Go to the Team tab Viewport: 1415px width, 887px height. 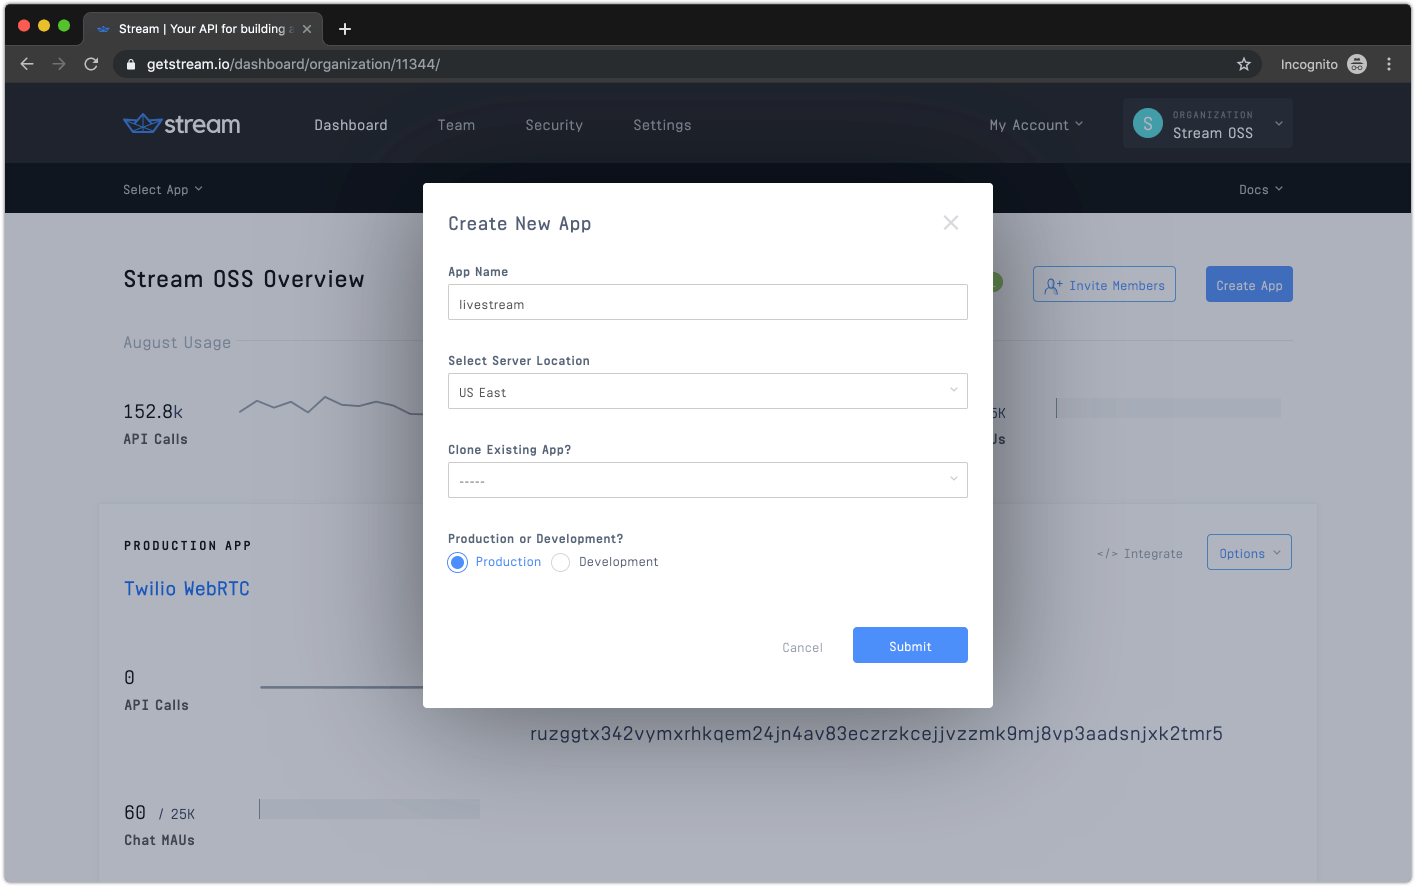click(x=456, y=125)
